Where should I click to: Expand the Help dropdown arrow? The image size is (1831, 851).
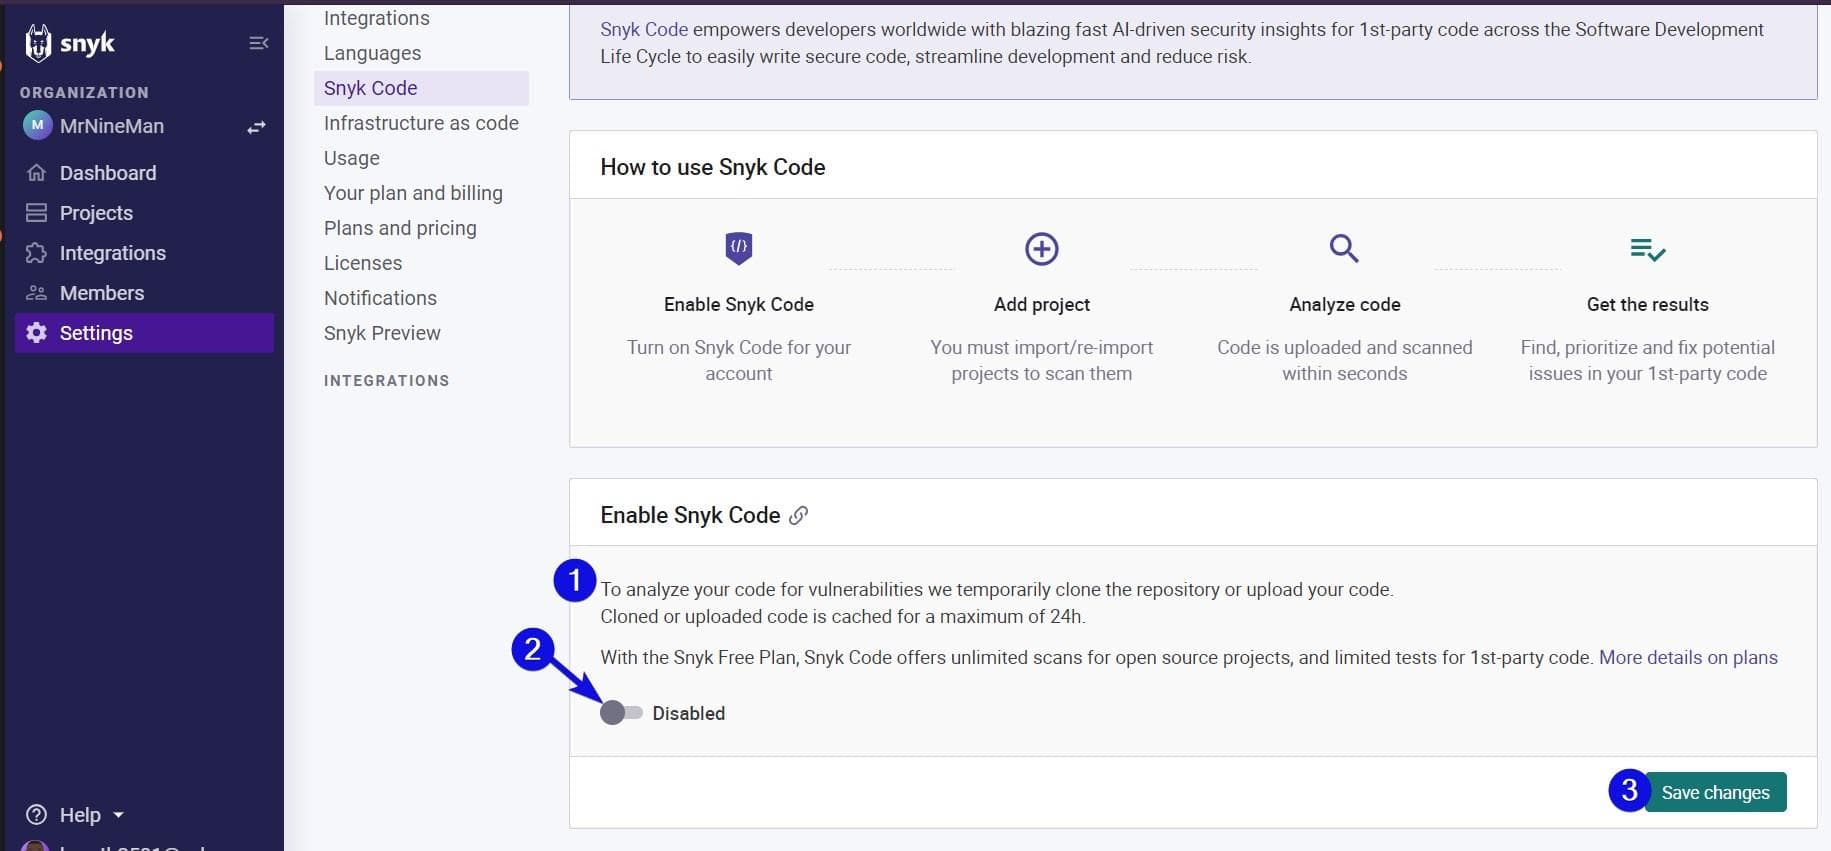point(118,815)
